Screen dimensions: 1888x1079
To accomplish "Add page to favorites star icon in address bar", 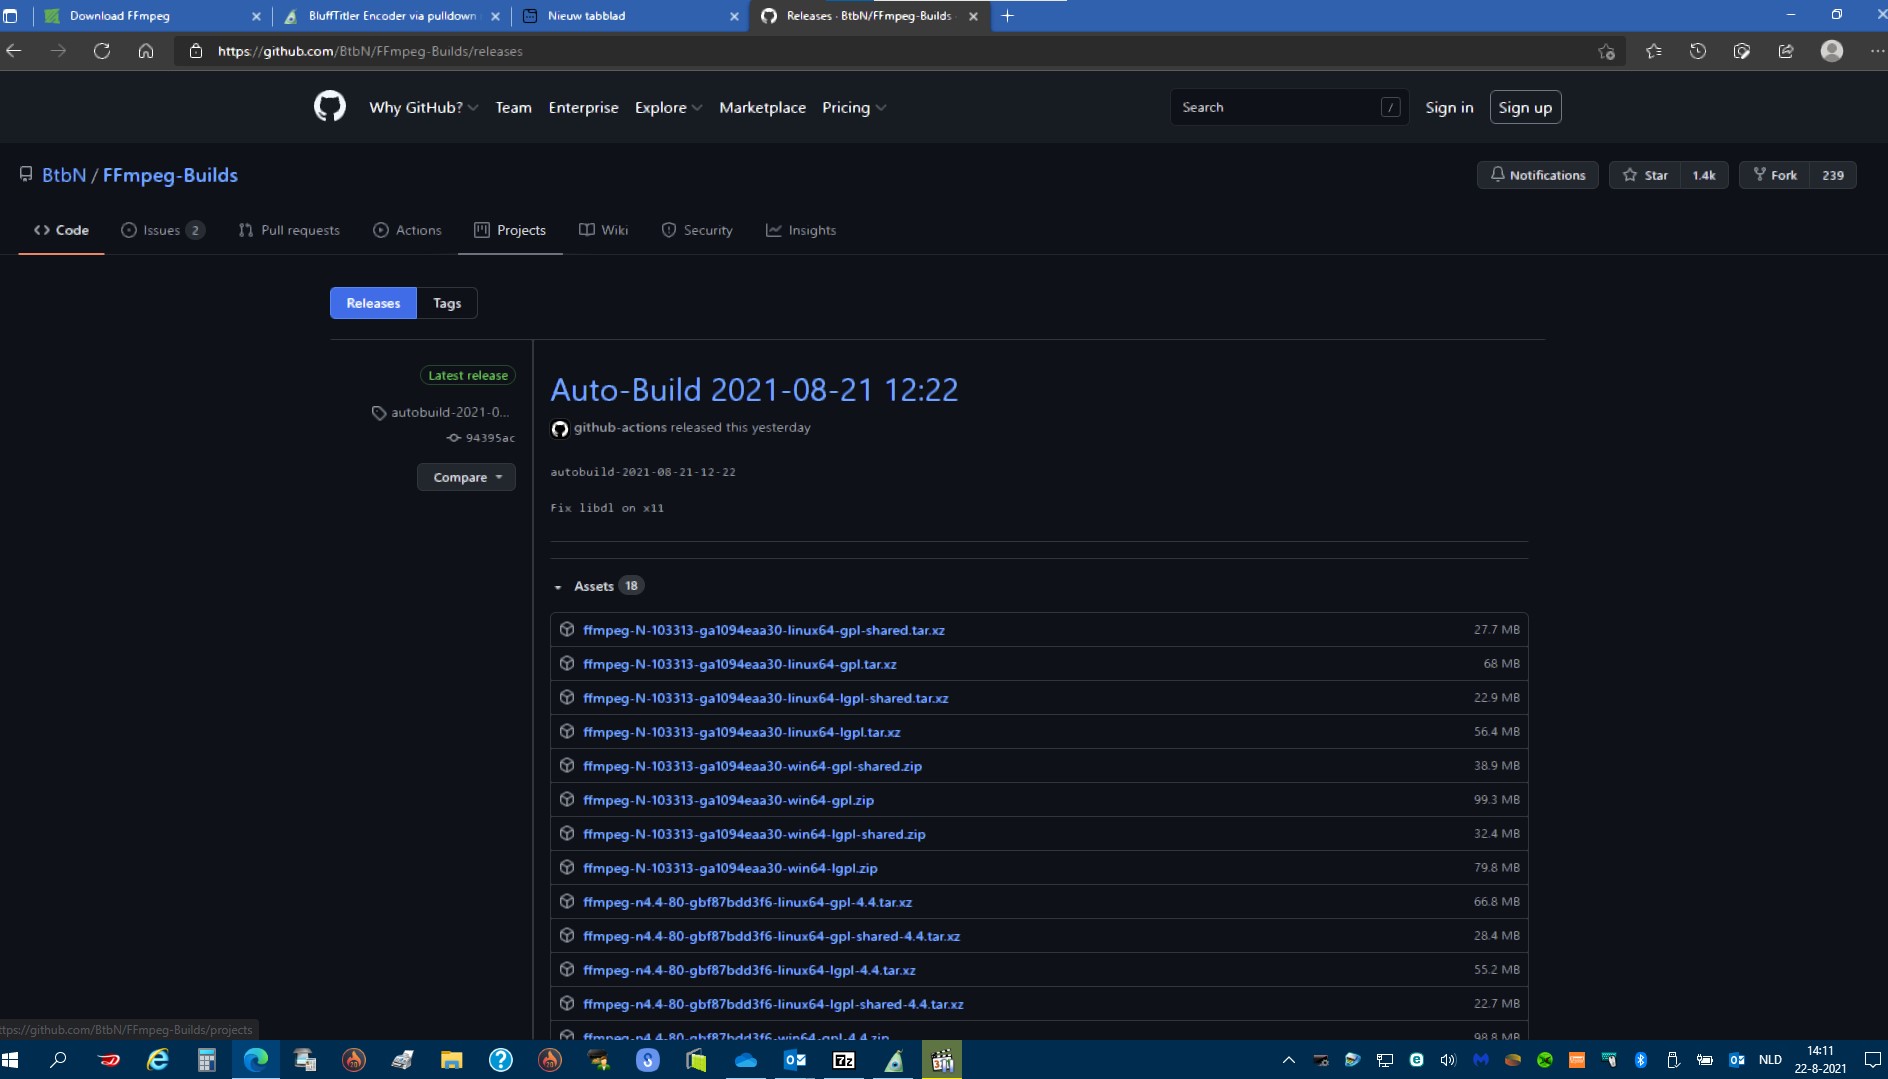I will (1606, 51).
